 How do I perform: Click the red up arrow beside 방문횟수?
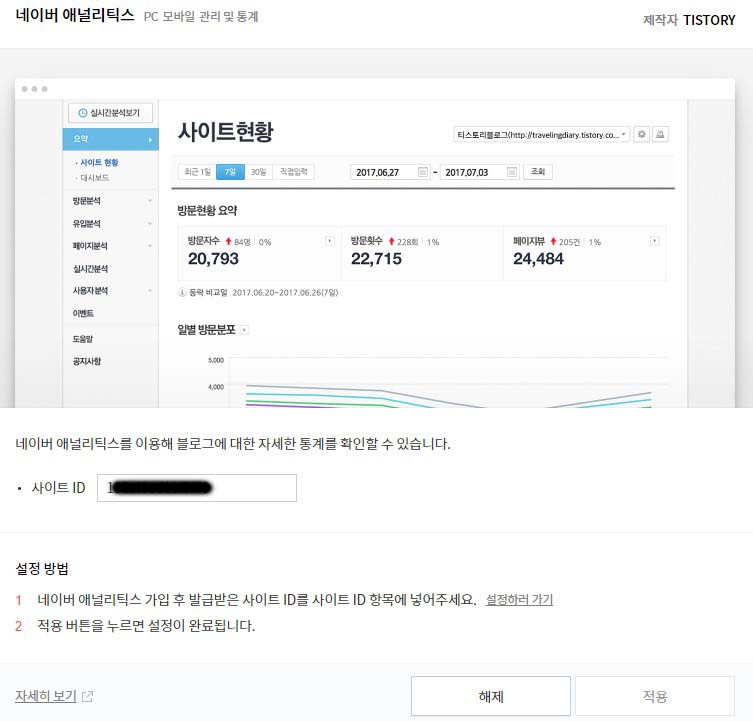click(x=391, y=242)
